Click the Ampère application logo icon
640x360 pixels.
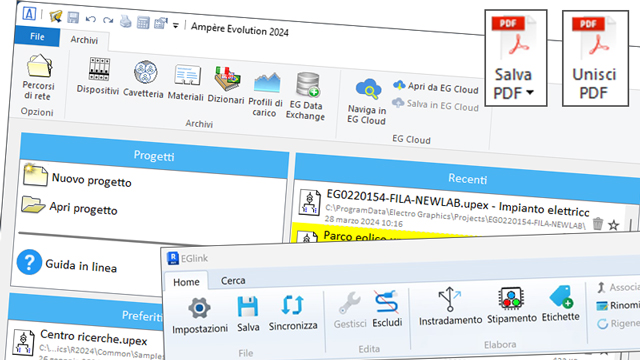(29, 13)
